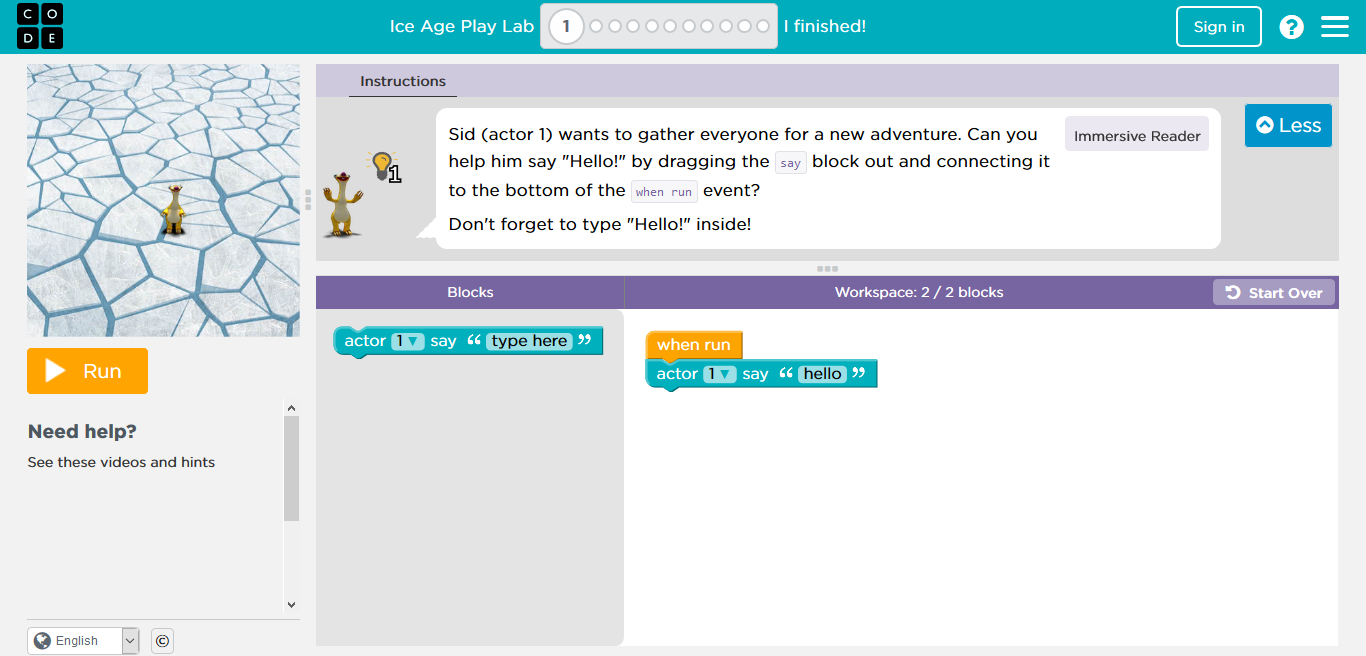Select the 'when run' event block
The image size is (1366, 656).
click(694, 345)
